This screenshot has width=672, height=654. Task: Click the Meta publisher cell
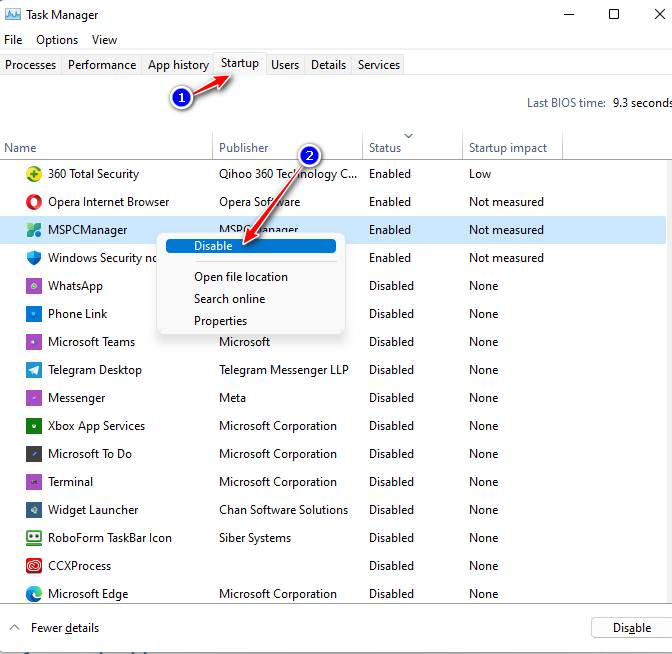pos(232,398)
